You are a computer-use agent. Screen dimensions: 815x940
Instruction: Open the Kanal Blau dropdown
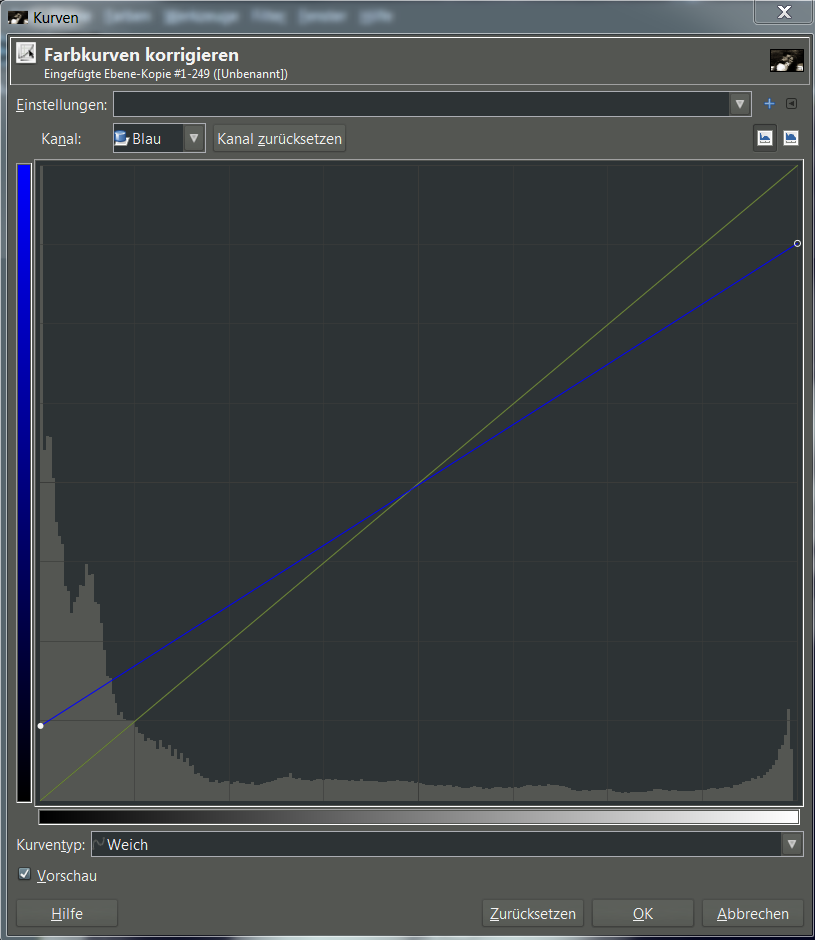(159, 138)
